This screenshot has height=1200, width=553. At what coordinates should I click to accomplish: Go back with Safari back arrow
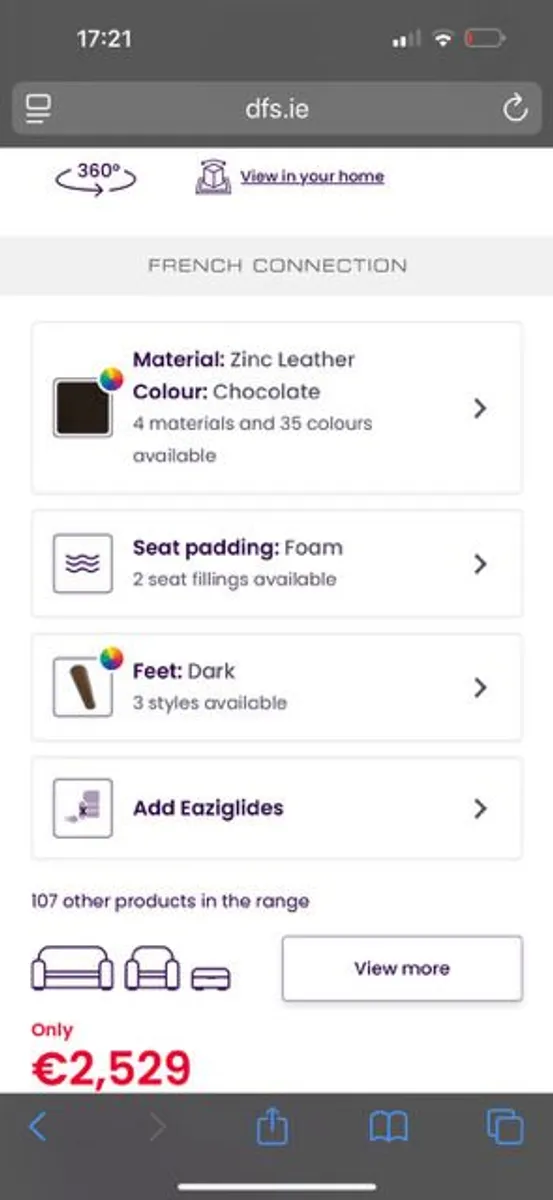tap(38, 1127)
